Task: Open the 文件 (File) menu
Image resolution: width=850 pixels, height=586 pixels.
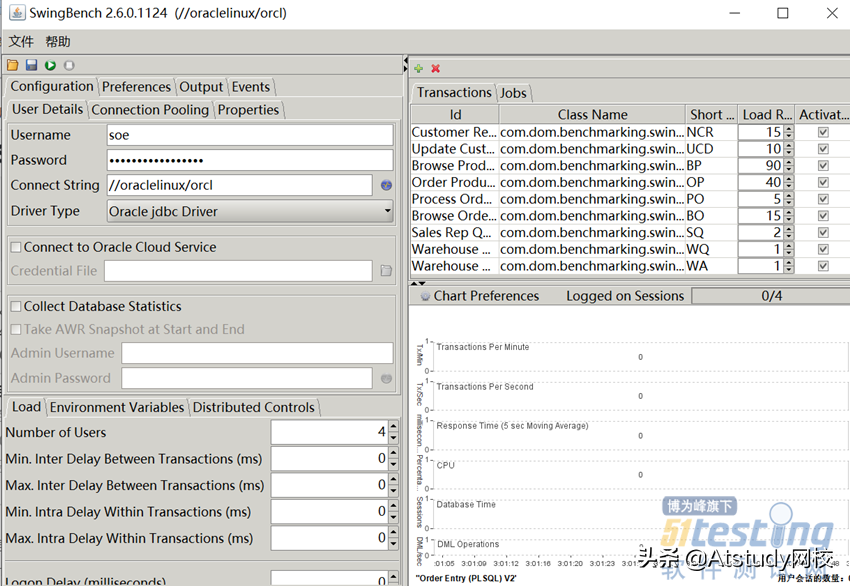Action: [21, 42]
